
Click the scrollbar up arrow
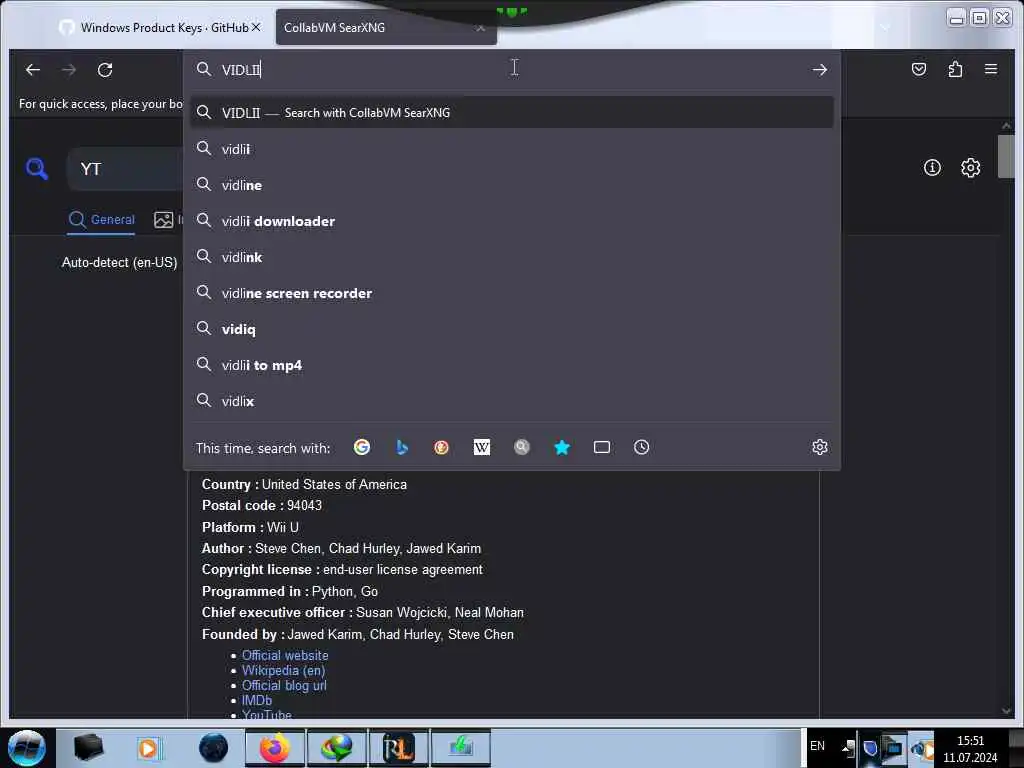(x=1006, y=125)
